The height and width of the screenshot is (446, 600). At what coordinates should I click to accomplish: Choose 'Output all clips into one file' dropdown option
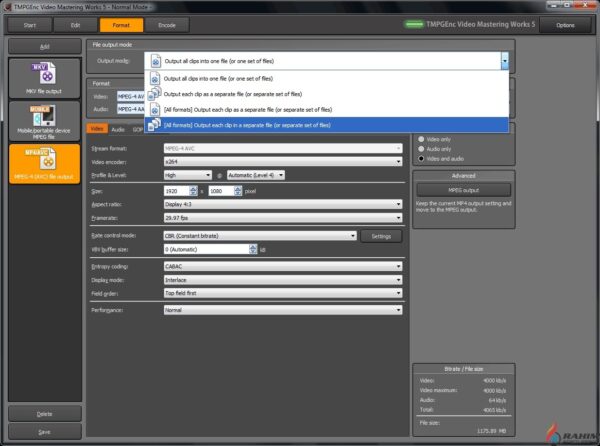coord(326,78)
